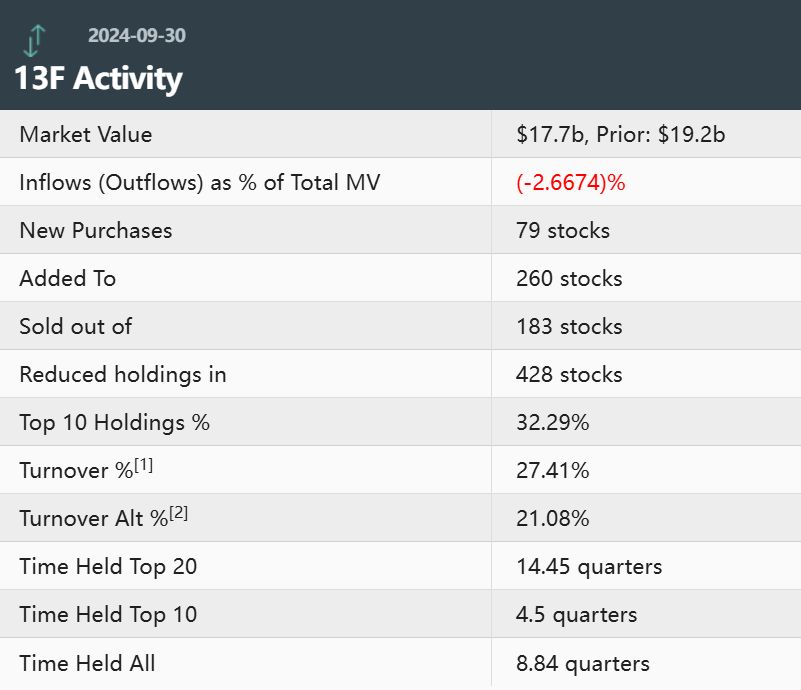Open footnote [2] next to Turnover Alt %
The image size is (801, 690).
tap(178, 512)
